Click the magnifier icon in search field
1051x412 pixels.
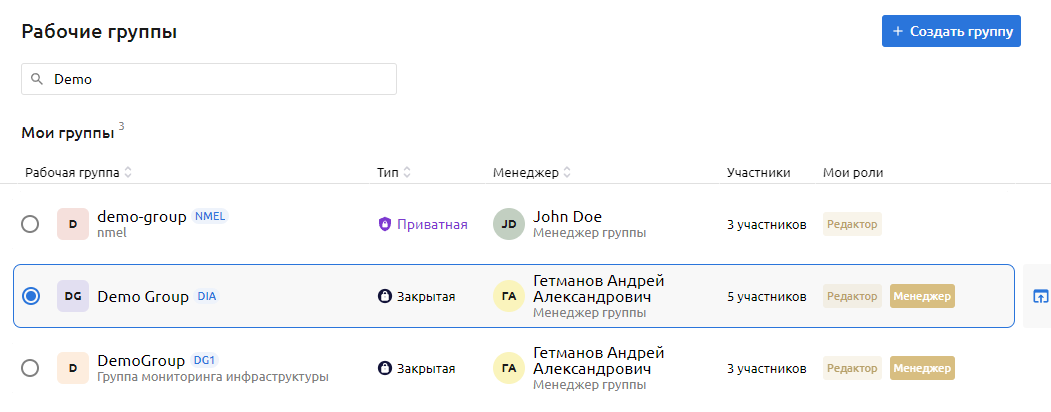coord(37,80)
